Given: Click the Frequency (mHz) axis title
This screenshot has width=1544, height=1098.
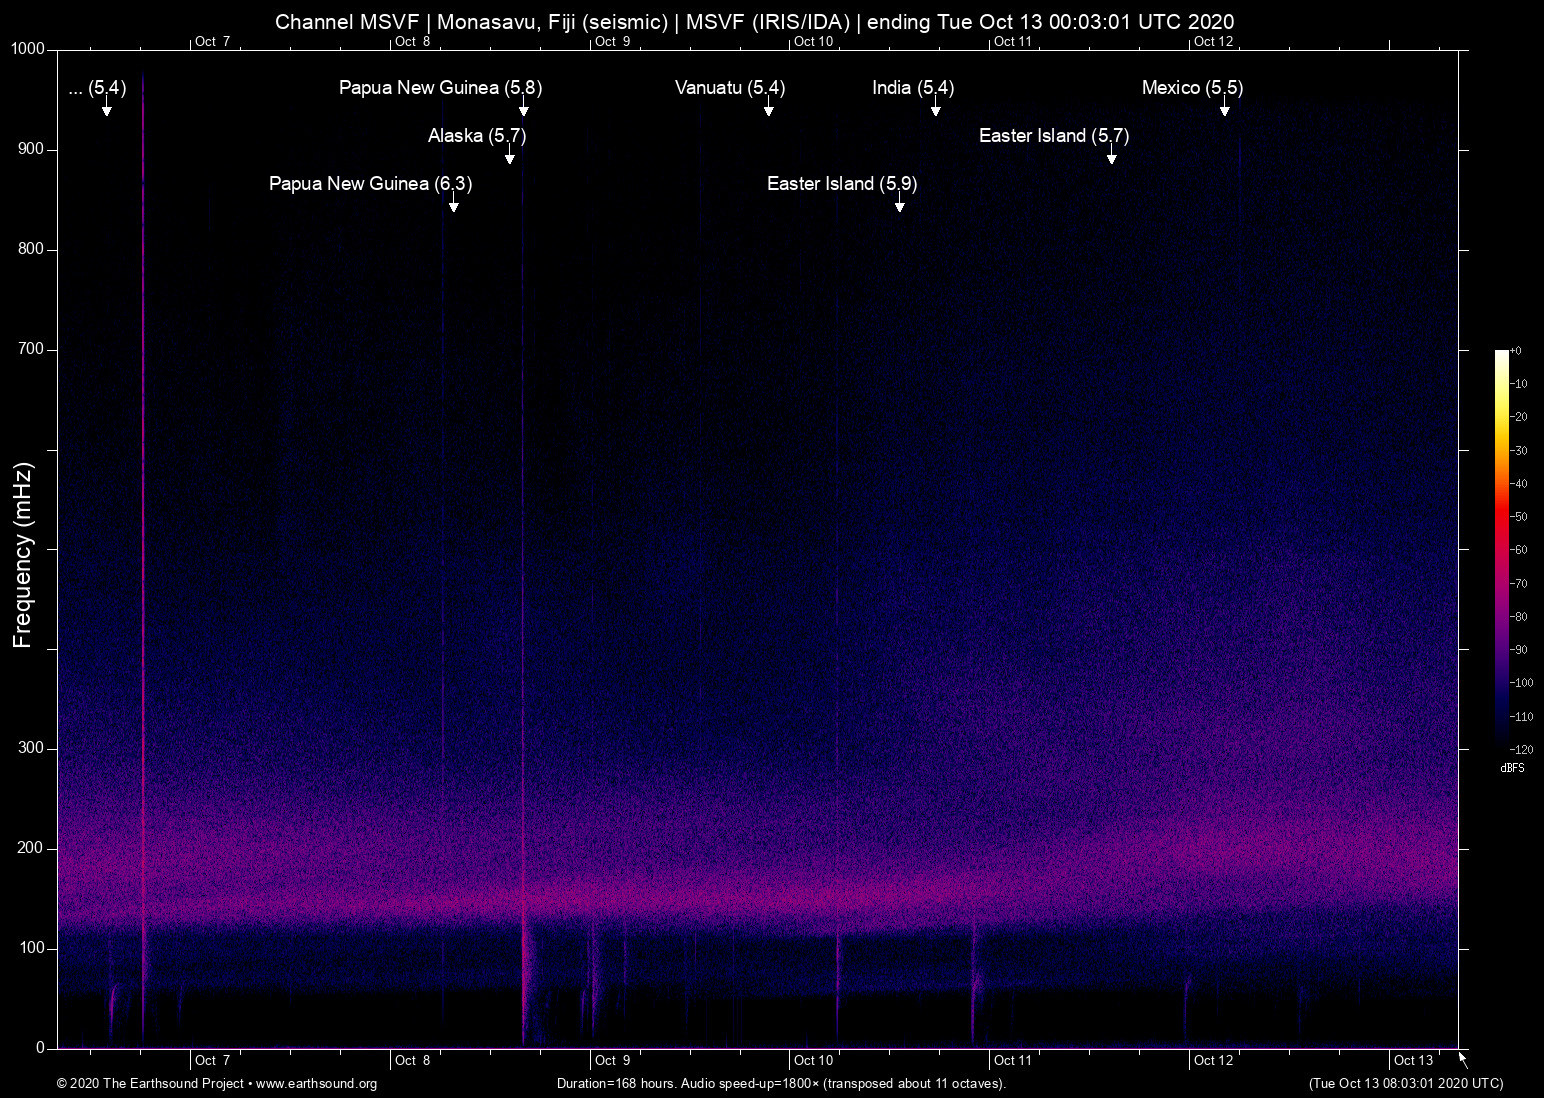Looking at the screenshot, I should [22, 550].
